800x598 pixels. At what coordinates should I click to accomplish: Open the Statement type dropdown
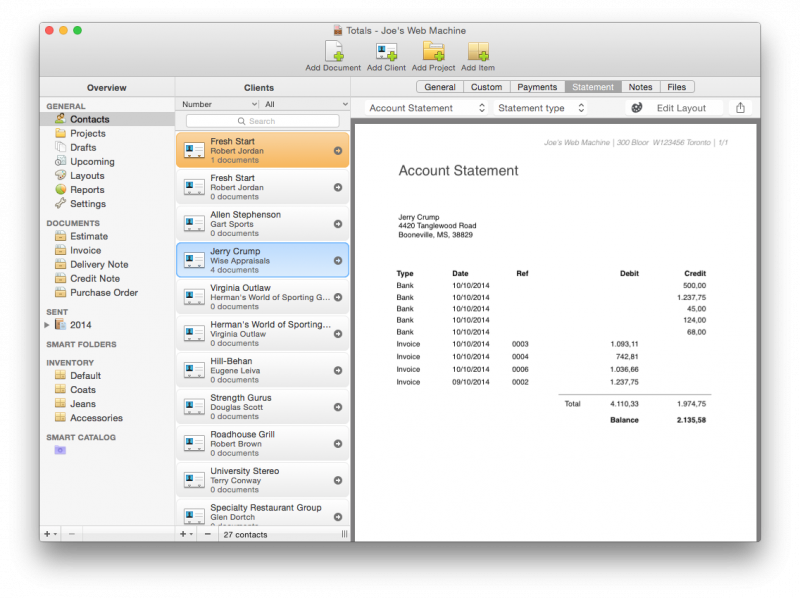540,108
